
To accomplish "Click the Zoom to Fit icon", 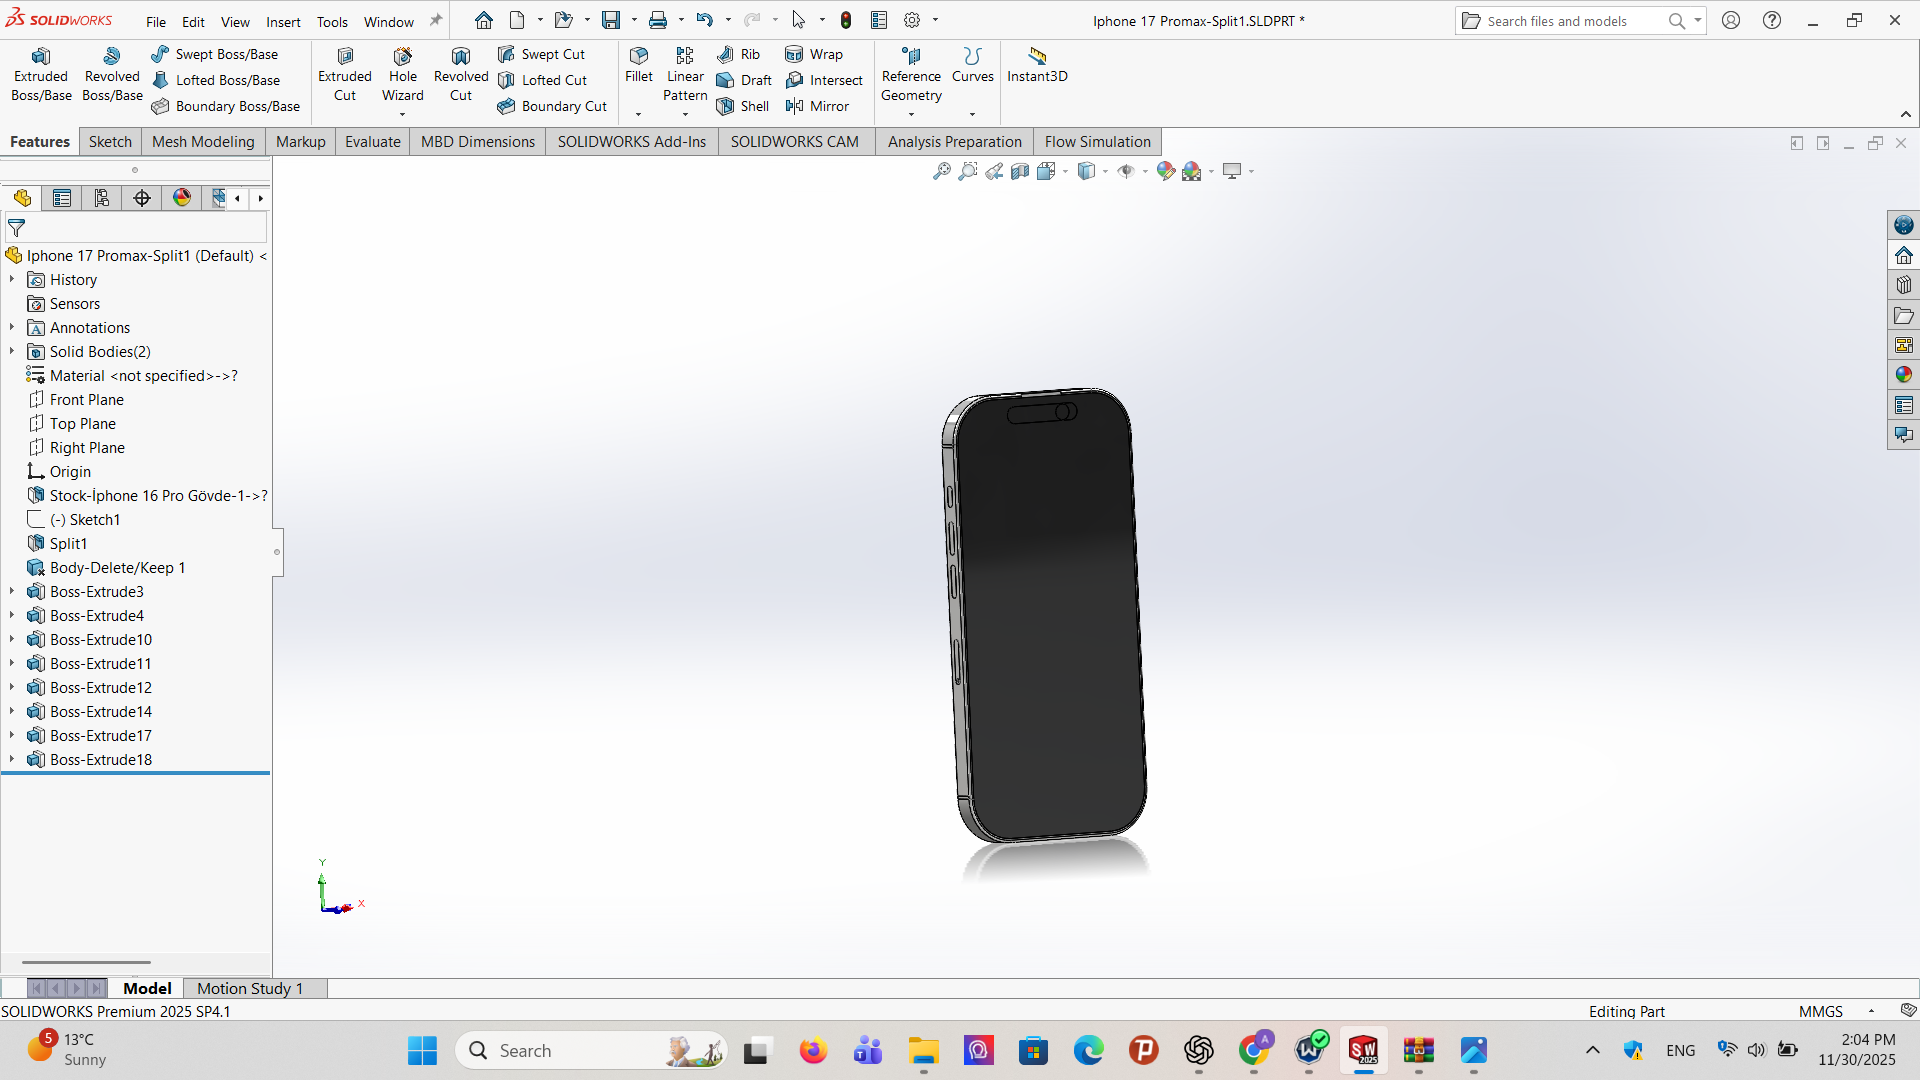I will [x=942, y=171].
